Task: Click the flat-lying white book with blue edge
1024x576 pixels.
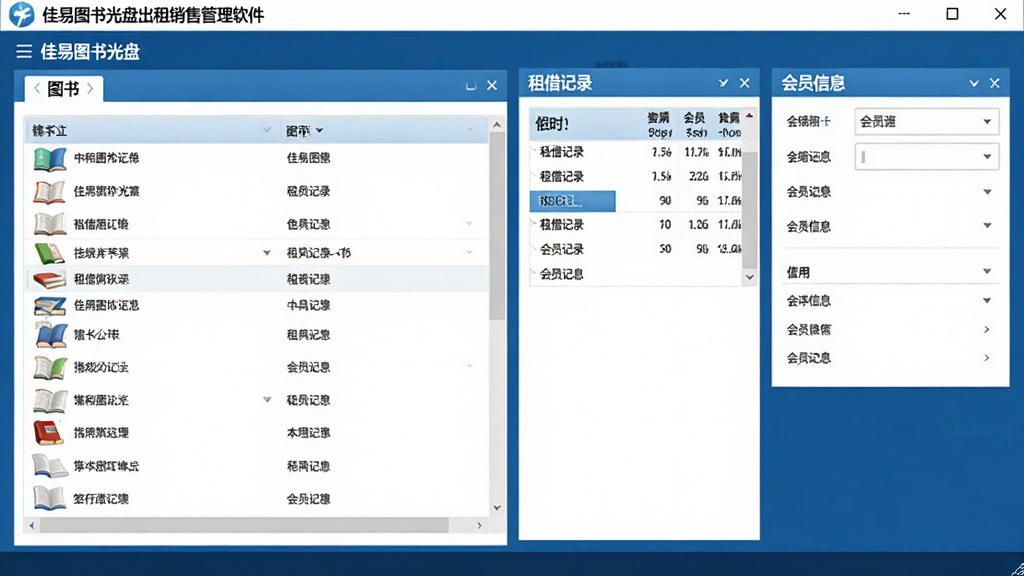Action: 50,466
